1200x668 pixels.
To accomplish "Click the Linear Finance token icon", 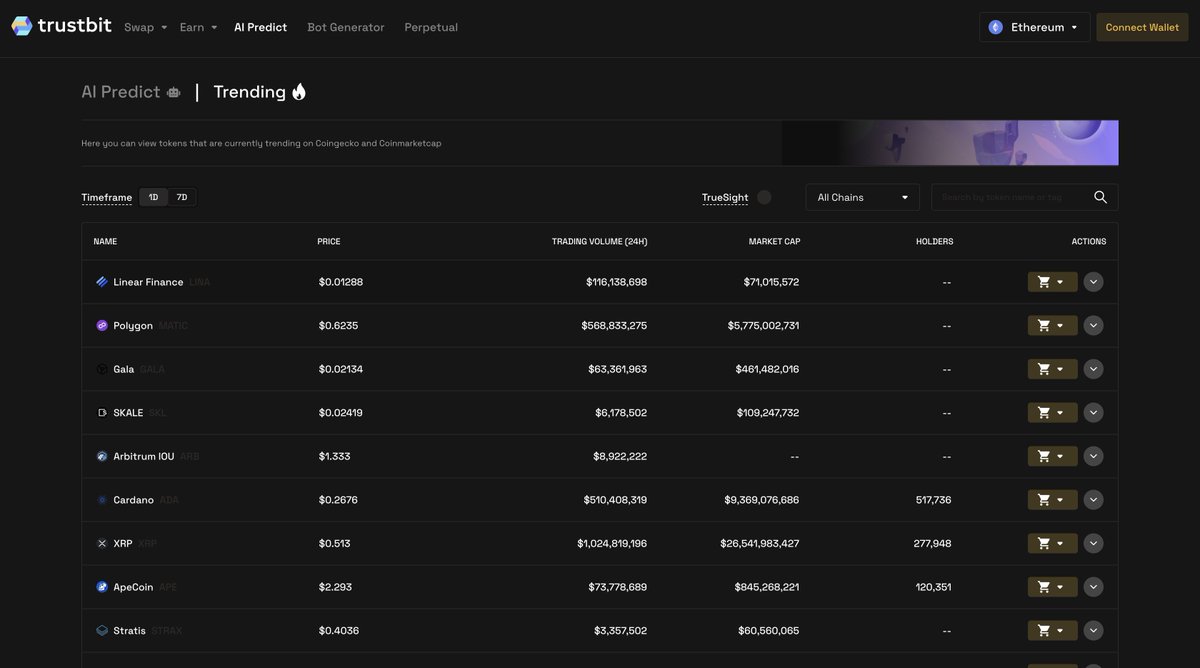I will pos(102,282).
